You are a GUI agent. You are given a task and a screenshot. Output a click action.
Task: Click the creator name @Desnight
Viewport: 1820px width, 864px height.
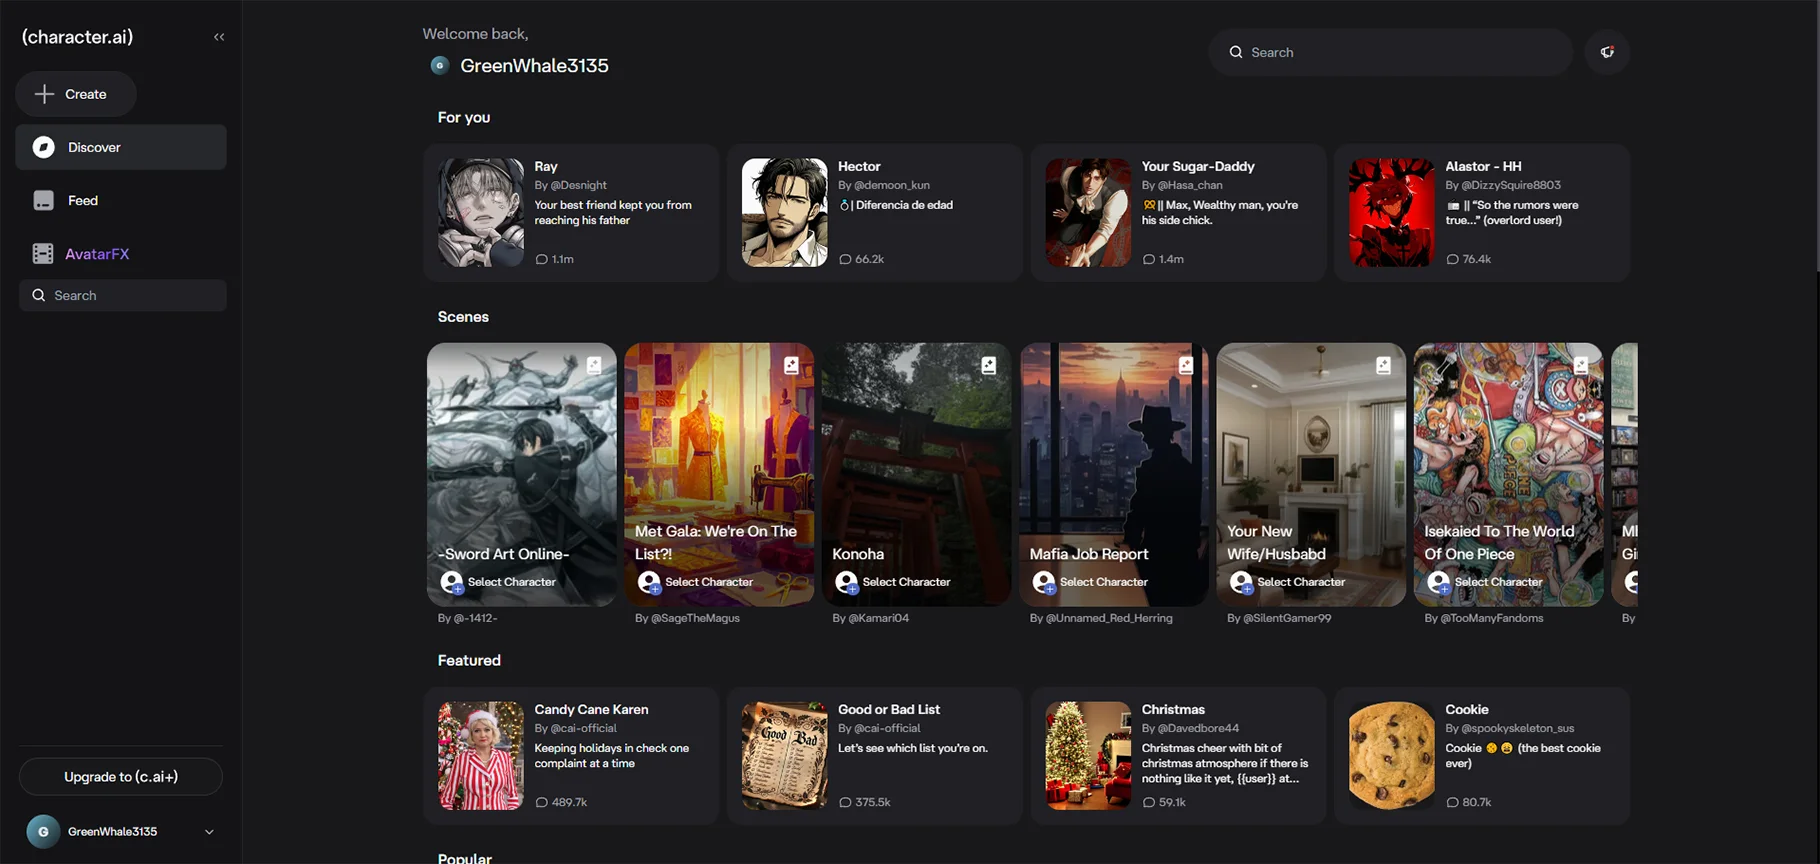tap(579, 185)
